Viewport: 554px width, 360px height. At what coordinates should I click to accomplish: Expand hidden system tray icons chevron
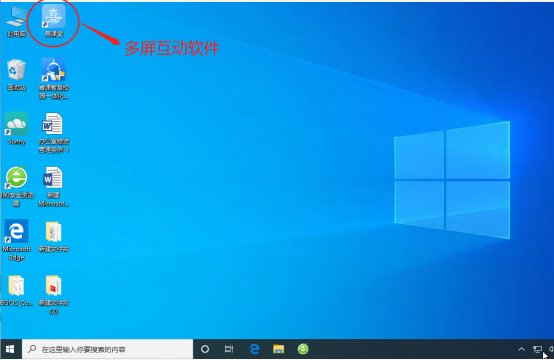pyautogui.click(x=521, y=349)
